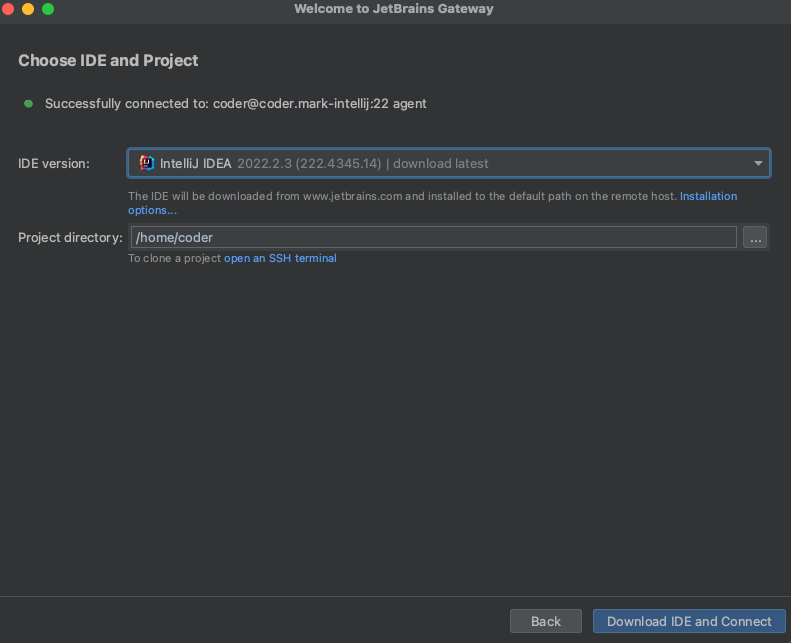Click the Project directory label
This screenshot has height=643, width=791.
point(70,237)
